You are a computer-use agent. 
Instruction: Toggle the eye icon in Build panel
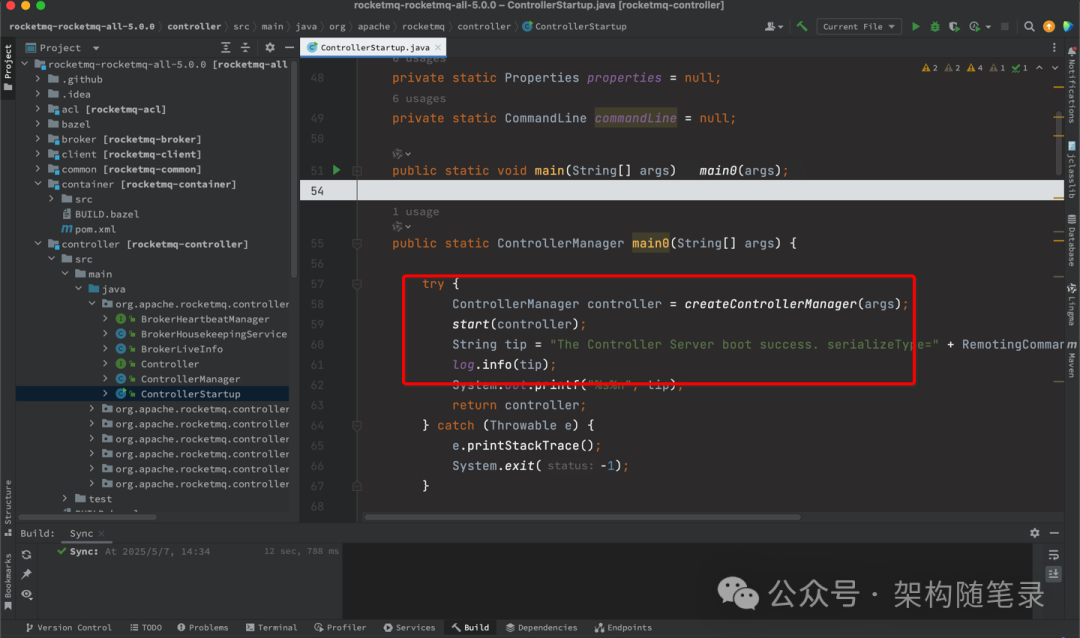coord(26,594)
